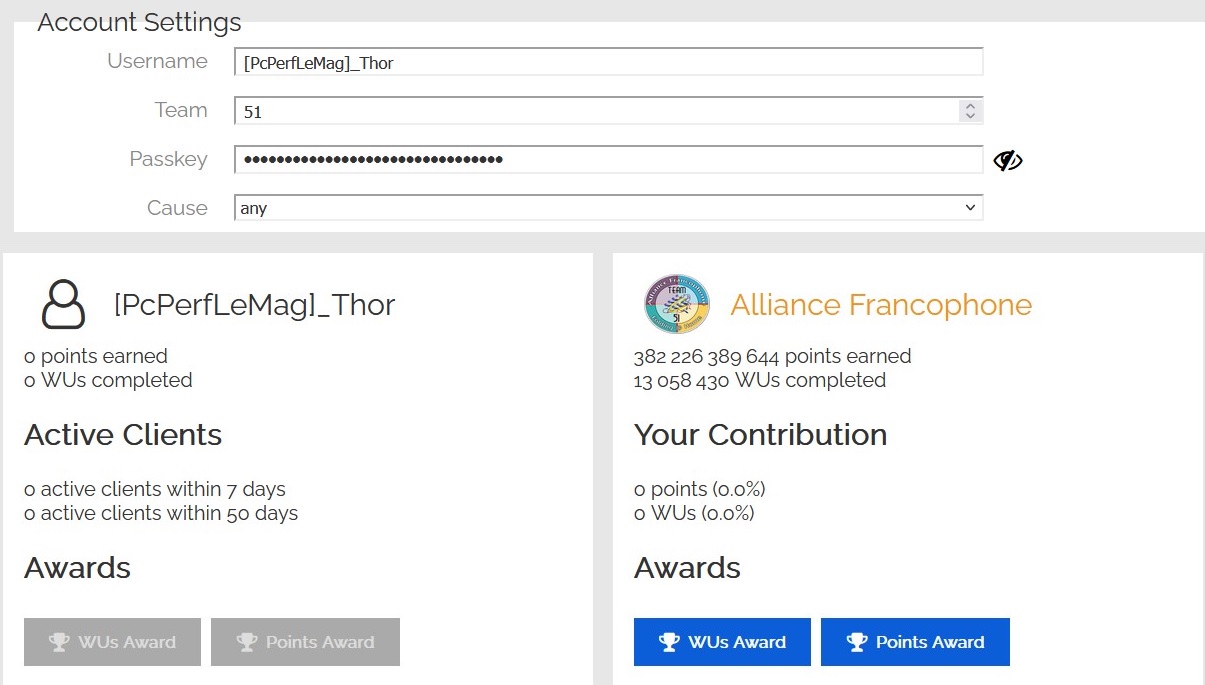Viewport: 1205px width, 685px height.
Task: Click the trophy icon on the grey WUs Award
Action: tap(60, 642)
